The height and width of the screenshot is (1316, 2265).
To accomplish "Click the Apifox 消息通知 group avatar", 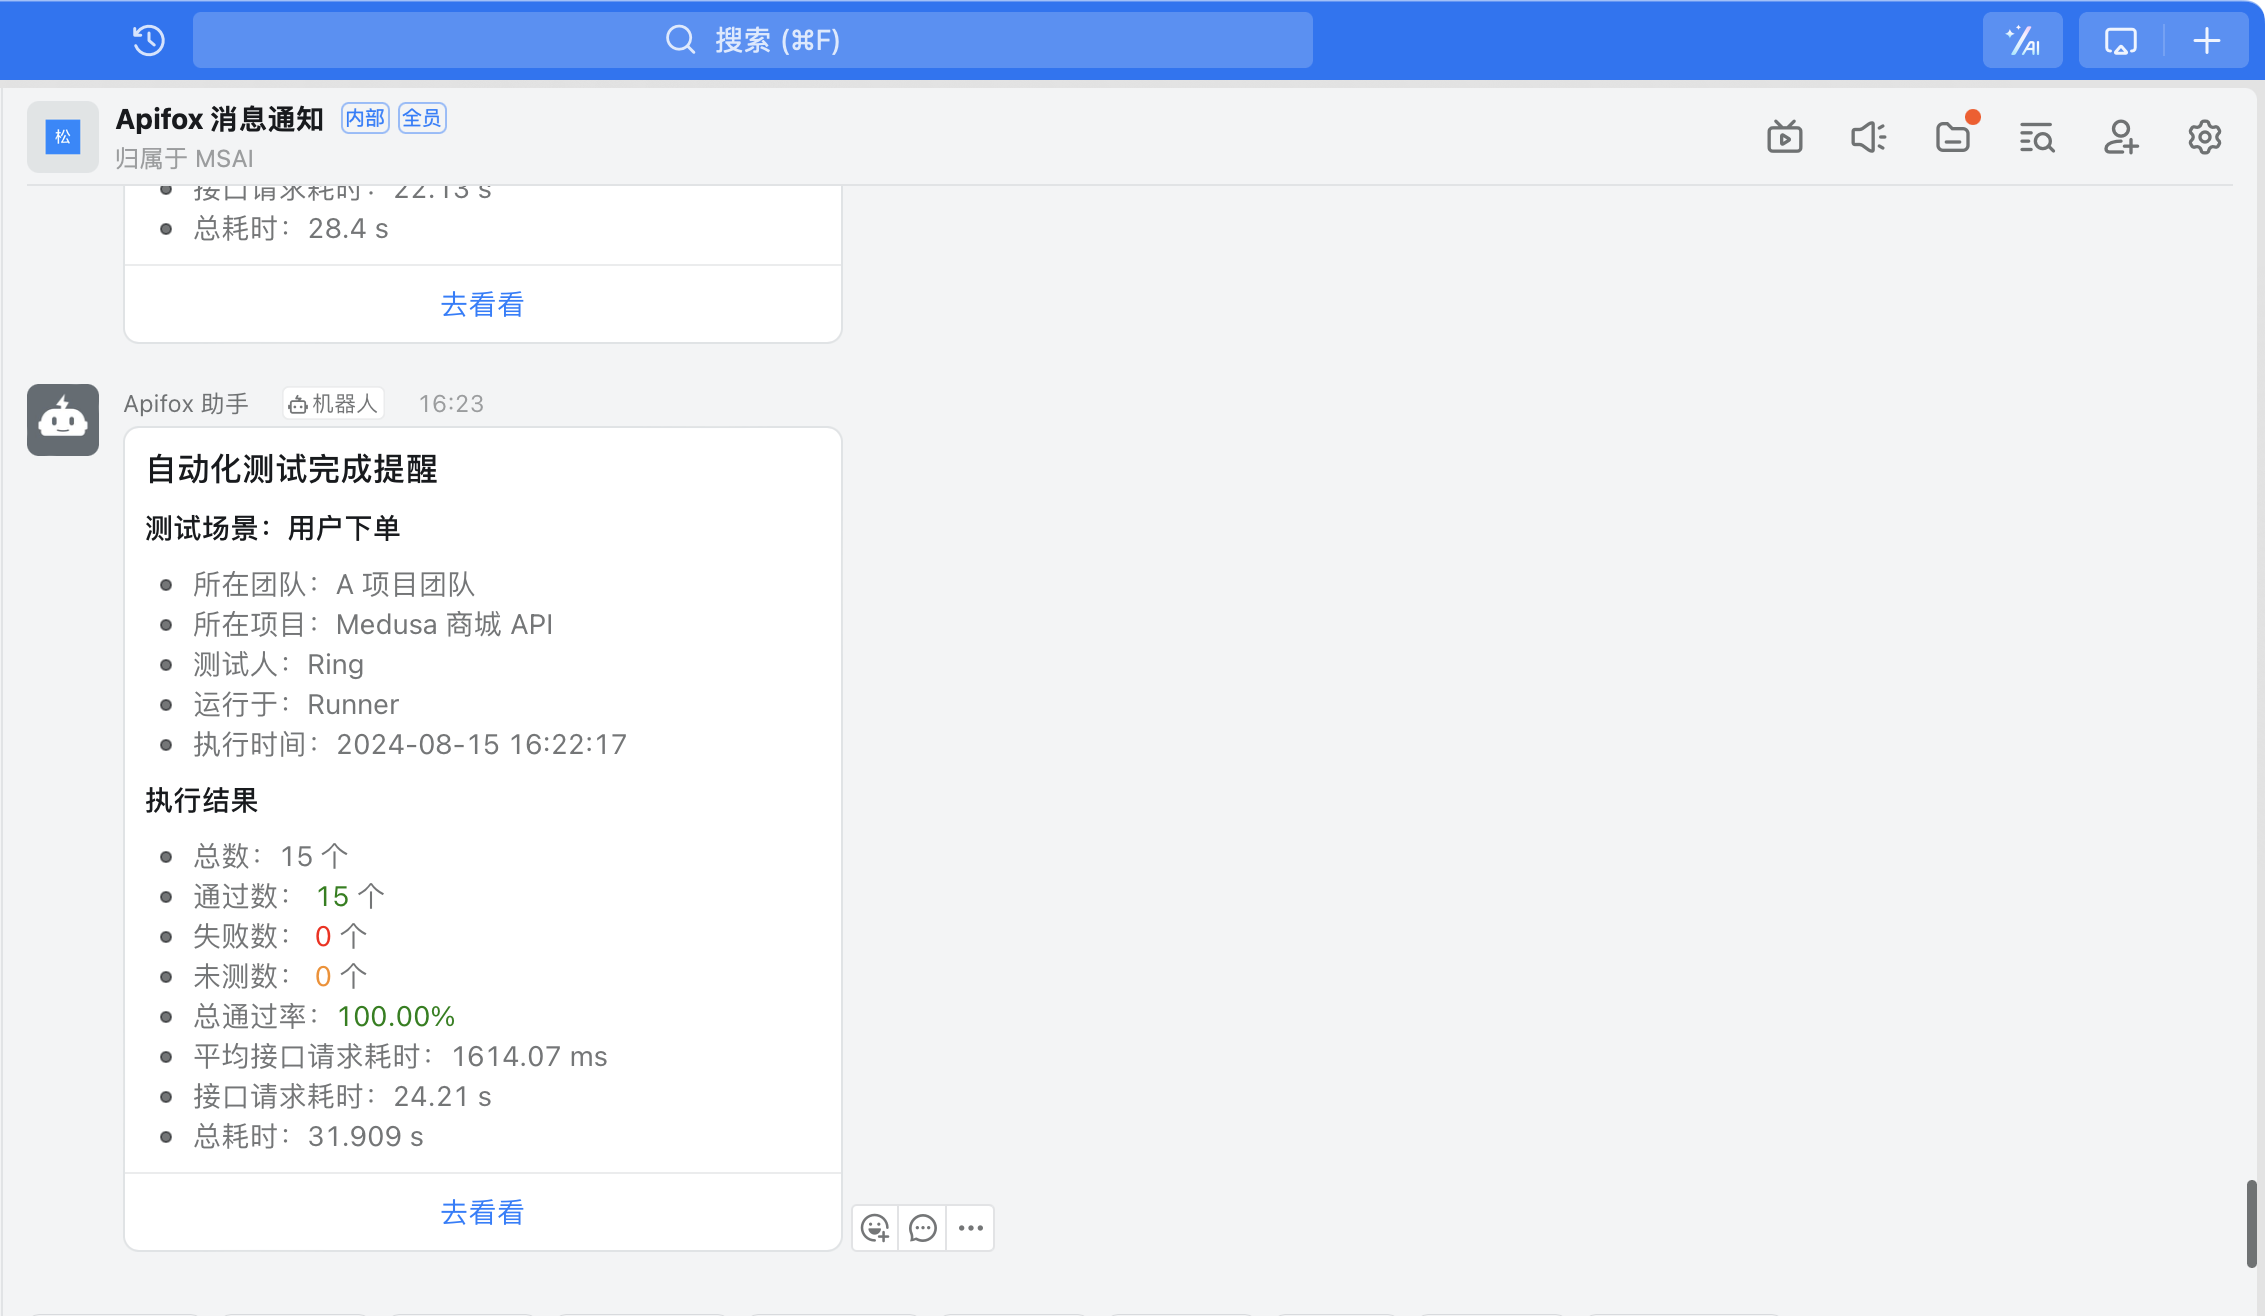I will (62, 137).
